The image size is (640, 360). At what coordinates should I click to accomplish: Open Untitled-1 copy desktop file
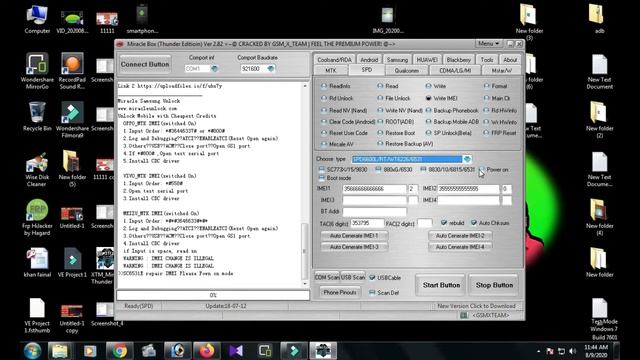click(72, 319)
